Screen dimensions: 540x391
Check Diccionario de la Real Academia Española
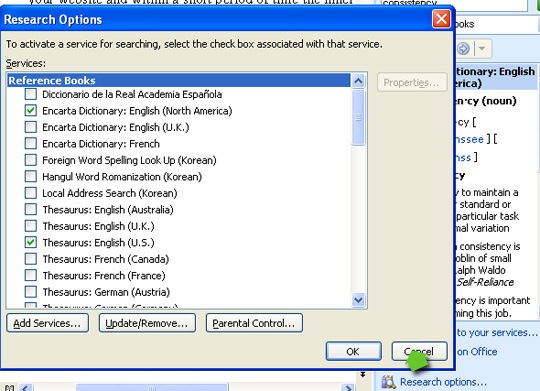coord(31,94)
